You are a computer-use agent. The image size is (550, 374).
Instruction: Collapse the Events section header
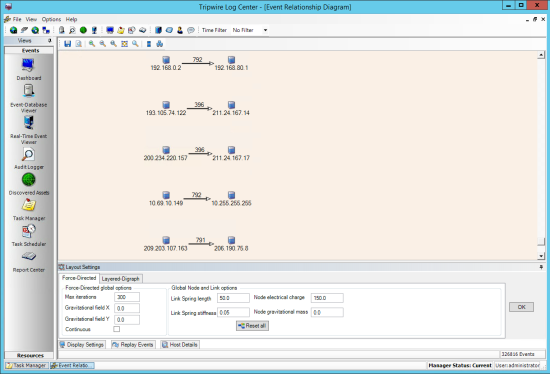pyautogui.click(x=29, y=51)
